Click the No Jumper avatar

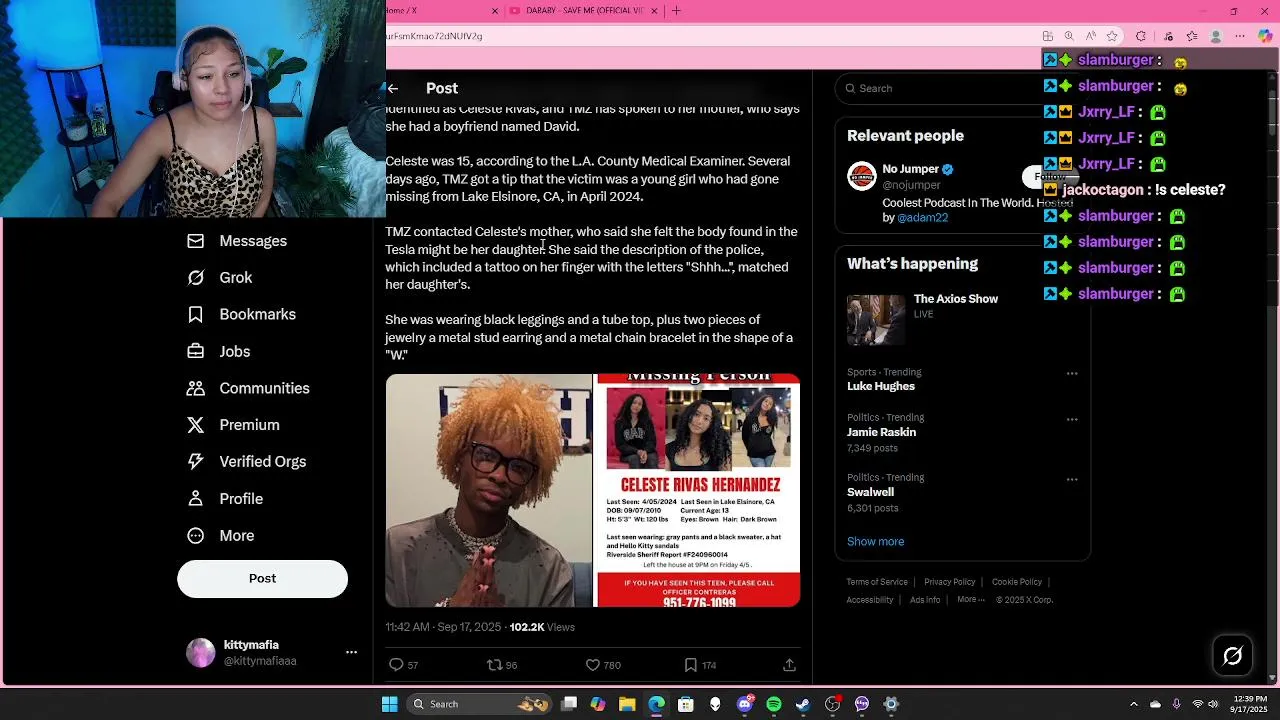[x=861, y=176]
